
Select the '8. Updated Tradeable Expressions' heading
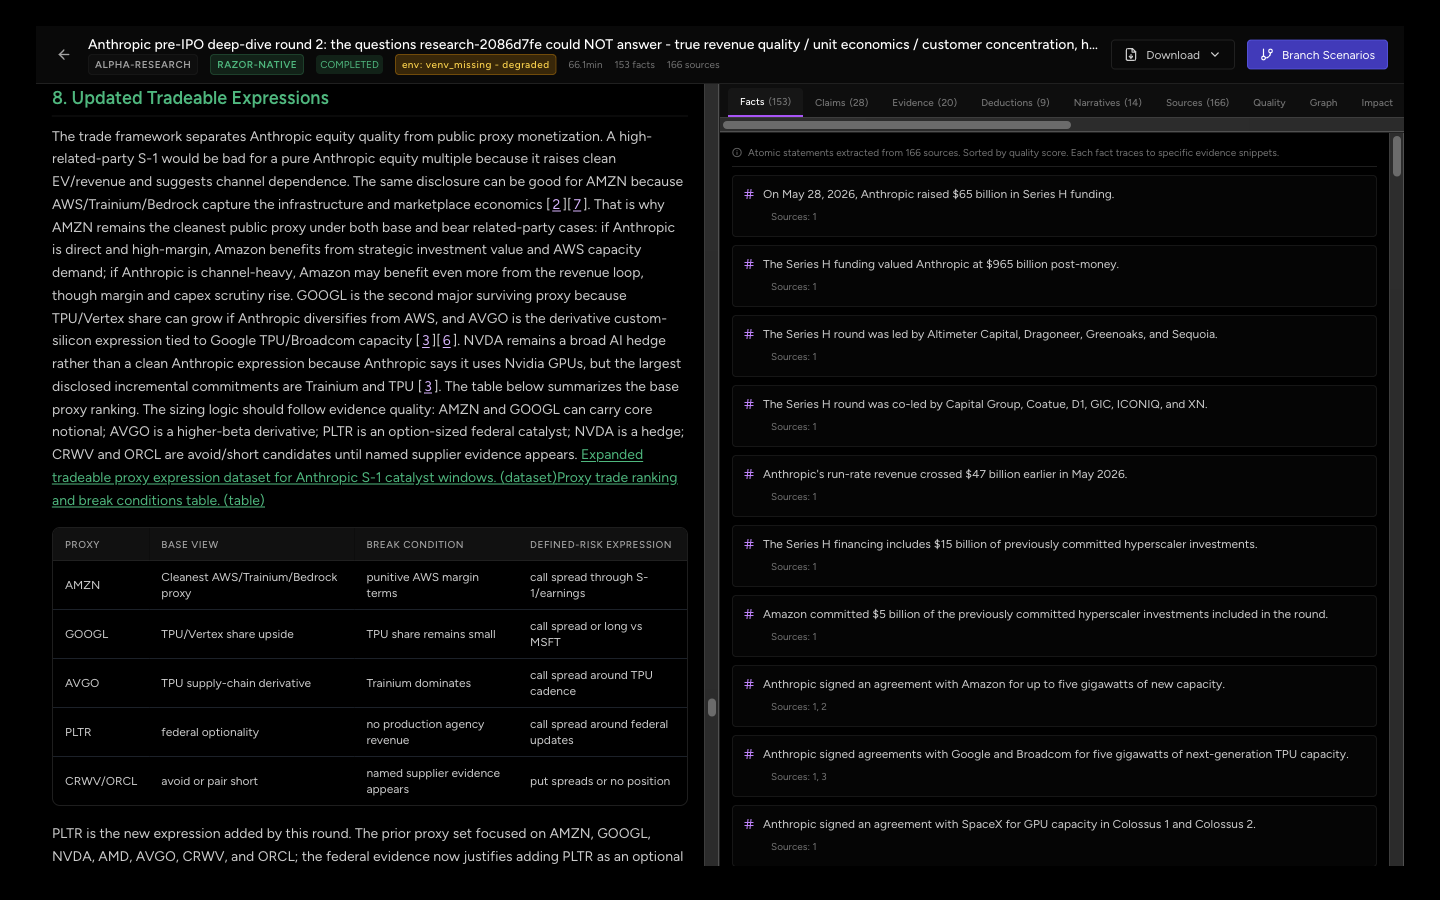(190, 98)
